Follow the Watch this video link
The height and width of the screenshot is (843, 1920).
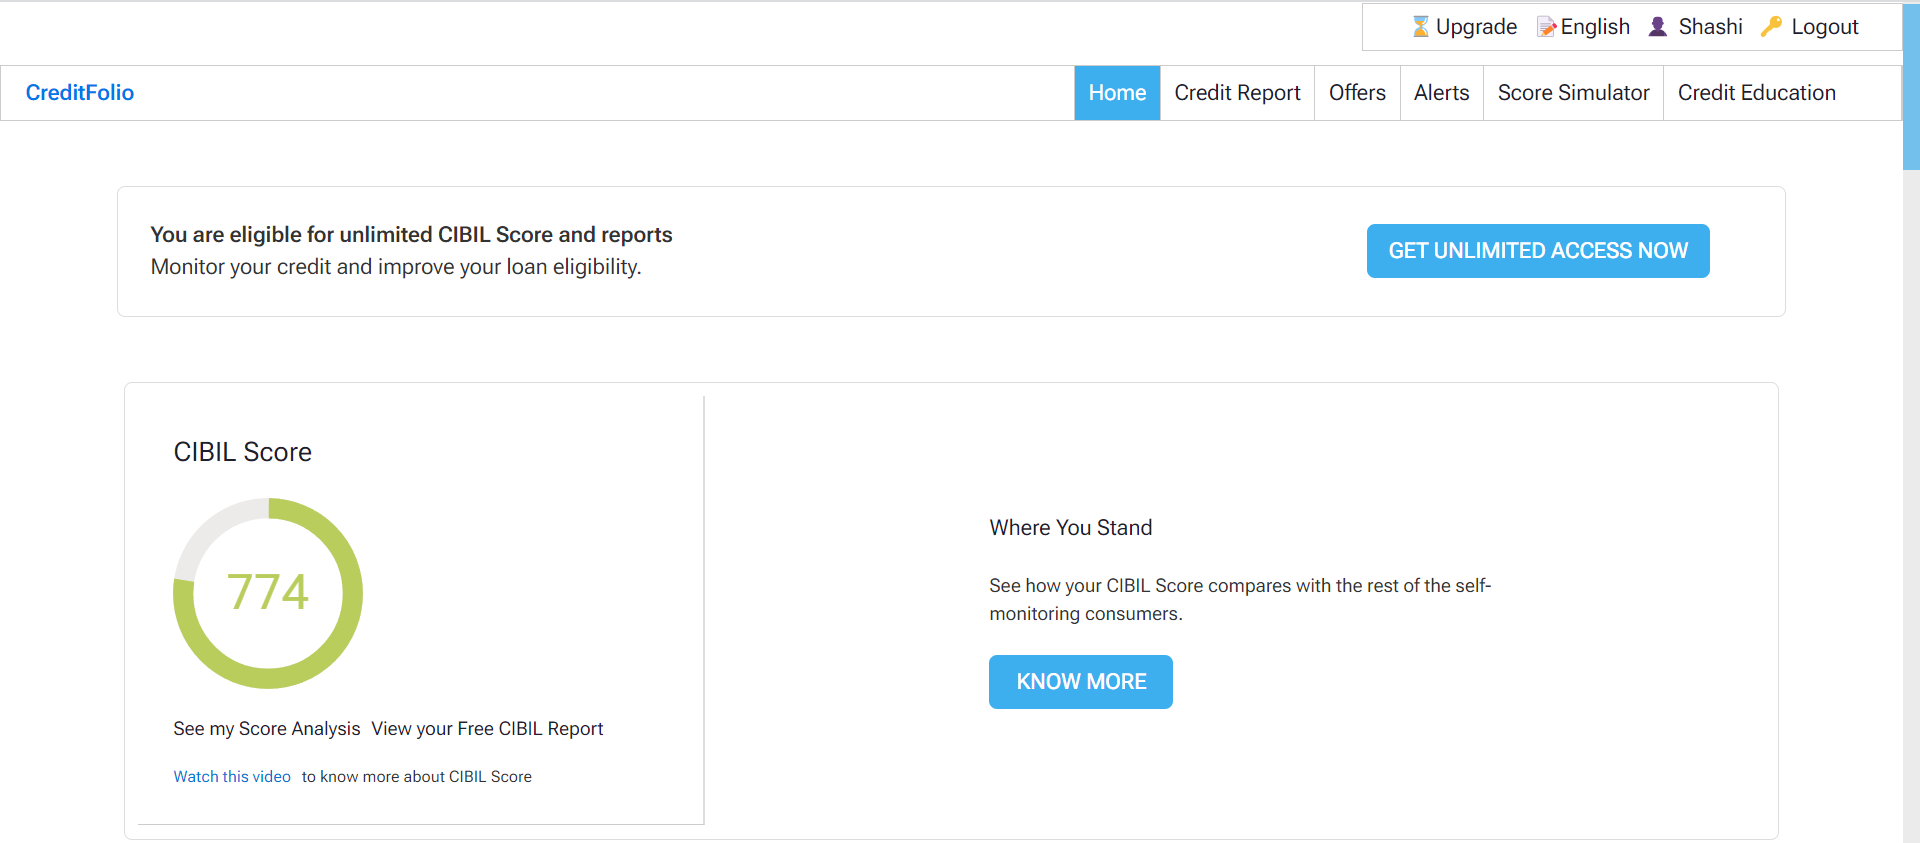232,777
